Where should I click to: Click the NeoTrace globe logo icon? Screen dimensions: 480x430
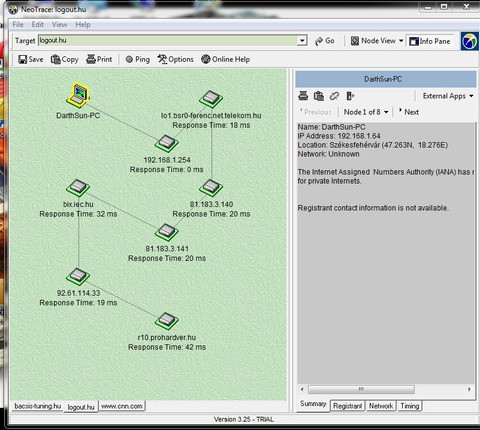point(470,41)
